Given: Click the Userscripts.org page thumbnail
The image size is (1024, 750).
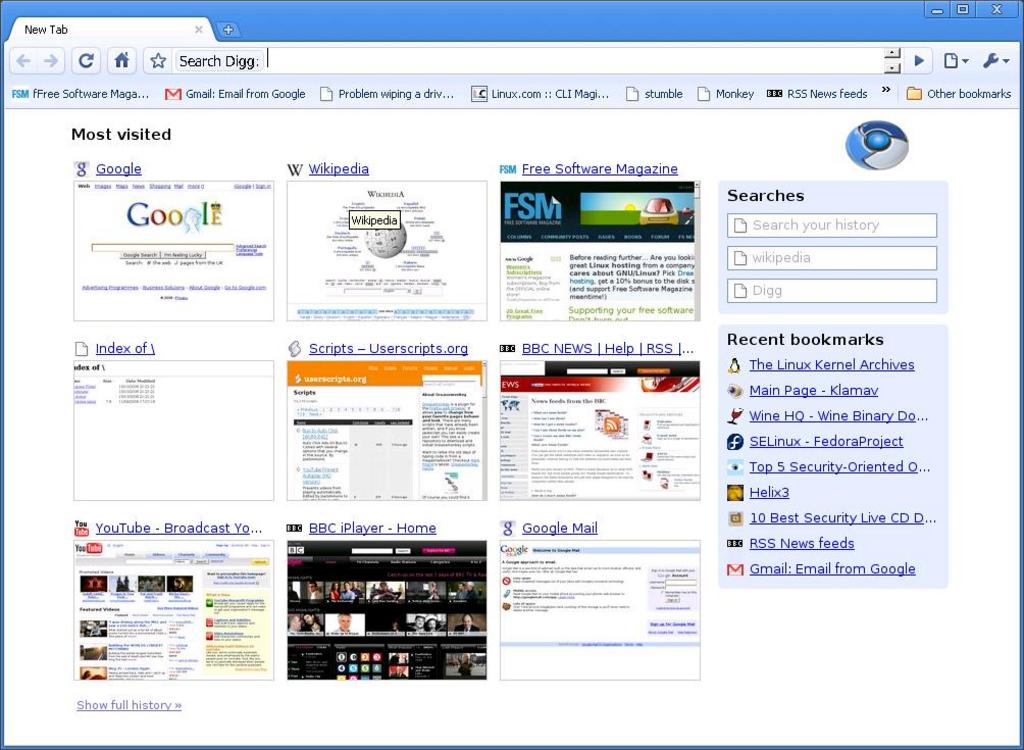Looking at the screenshot, I should pyautogui.click(x=387, y=431).
